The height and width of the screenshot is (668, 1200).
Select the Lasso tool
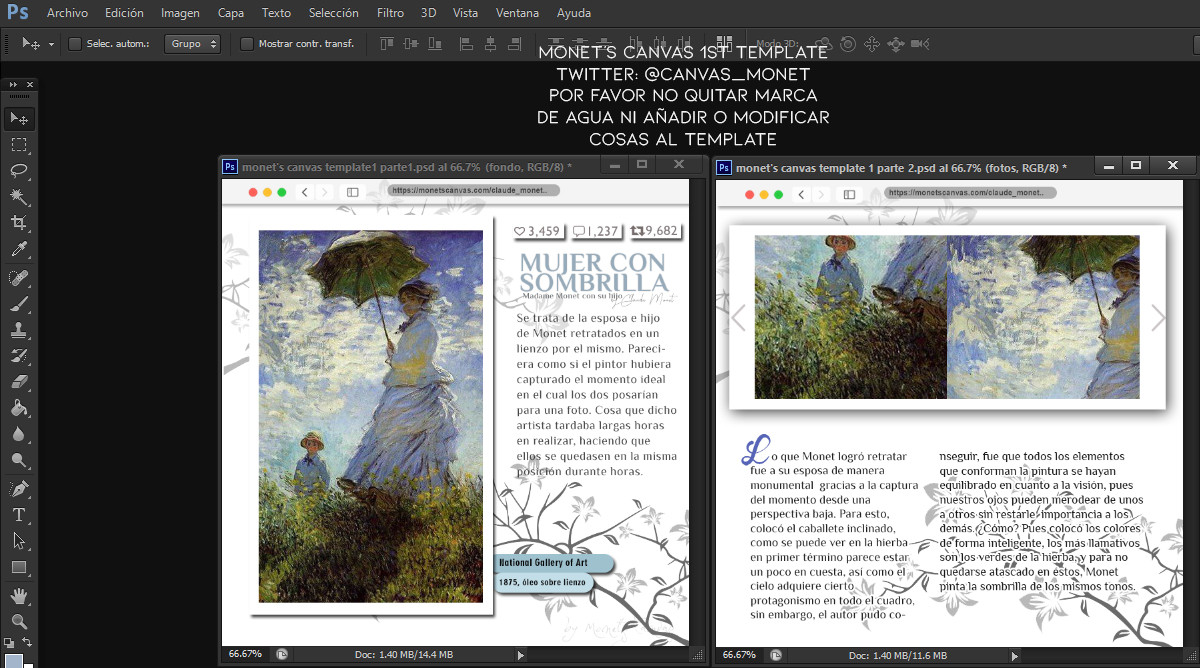[18, 170]
